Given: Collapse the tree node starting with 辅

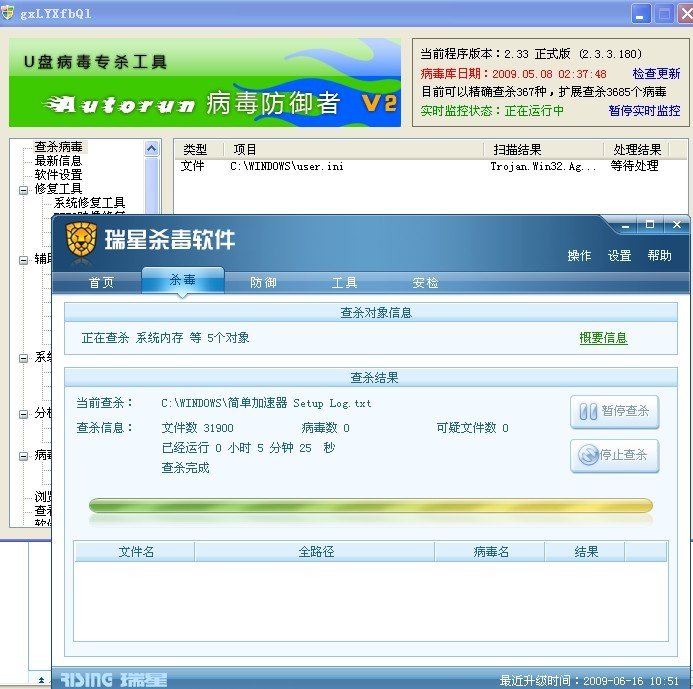Looking at the screenshot, I should click(x=23, y=260).
